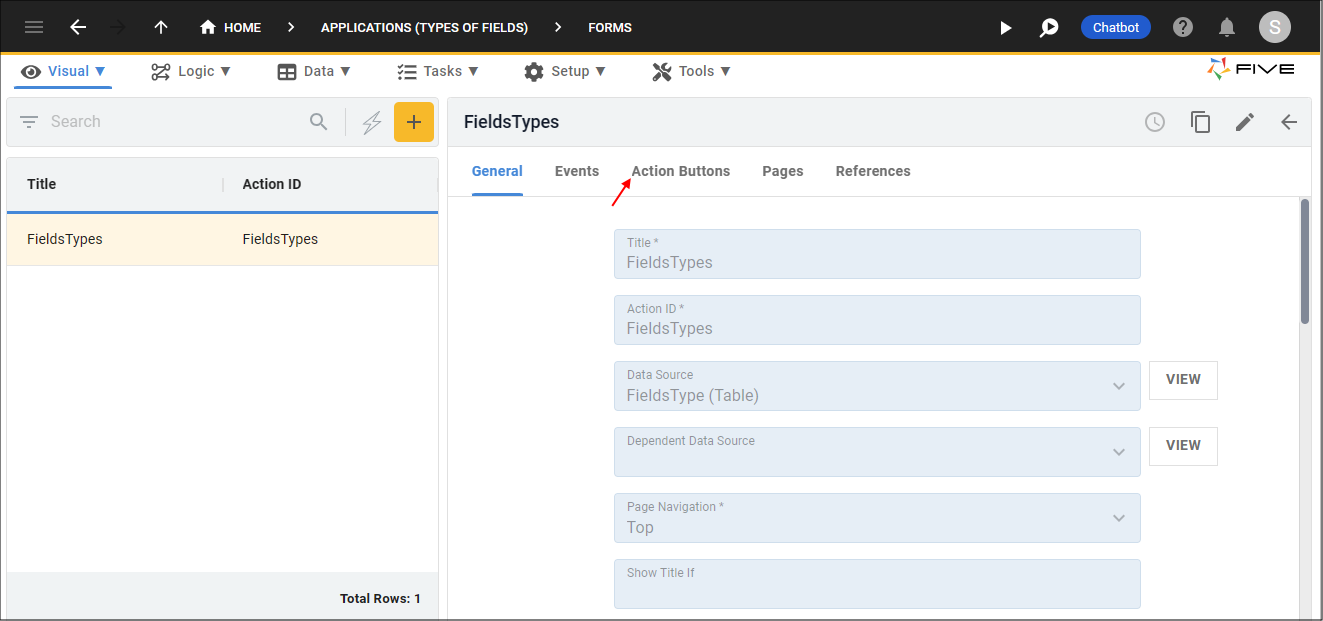
Task: Open the Page Navigation dropdown
Action: point(1118,518)
